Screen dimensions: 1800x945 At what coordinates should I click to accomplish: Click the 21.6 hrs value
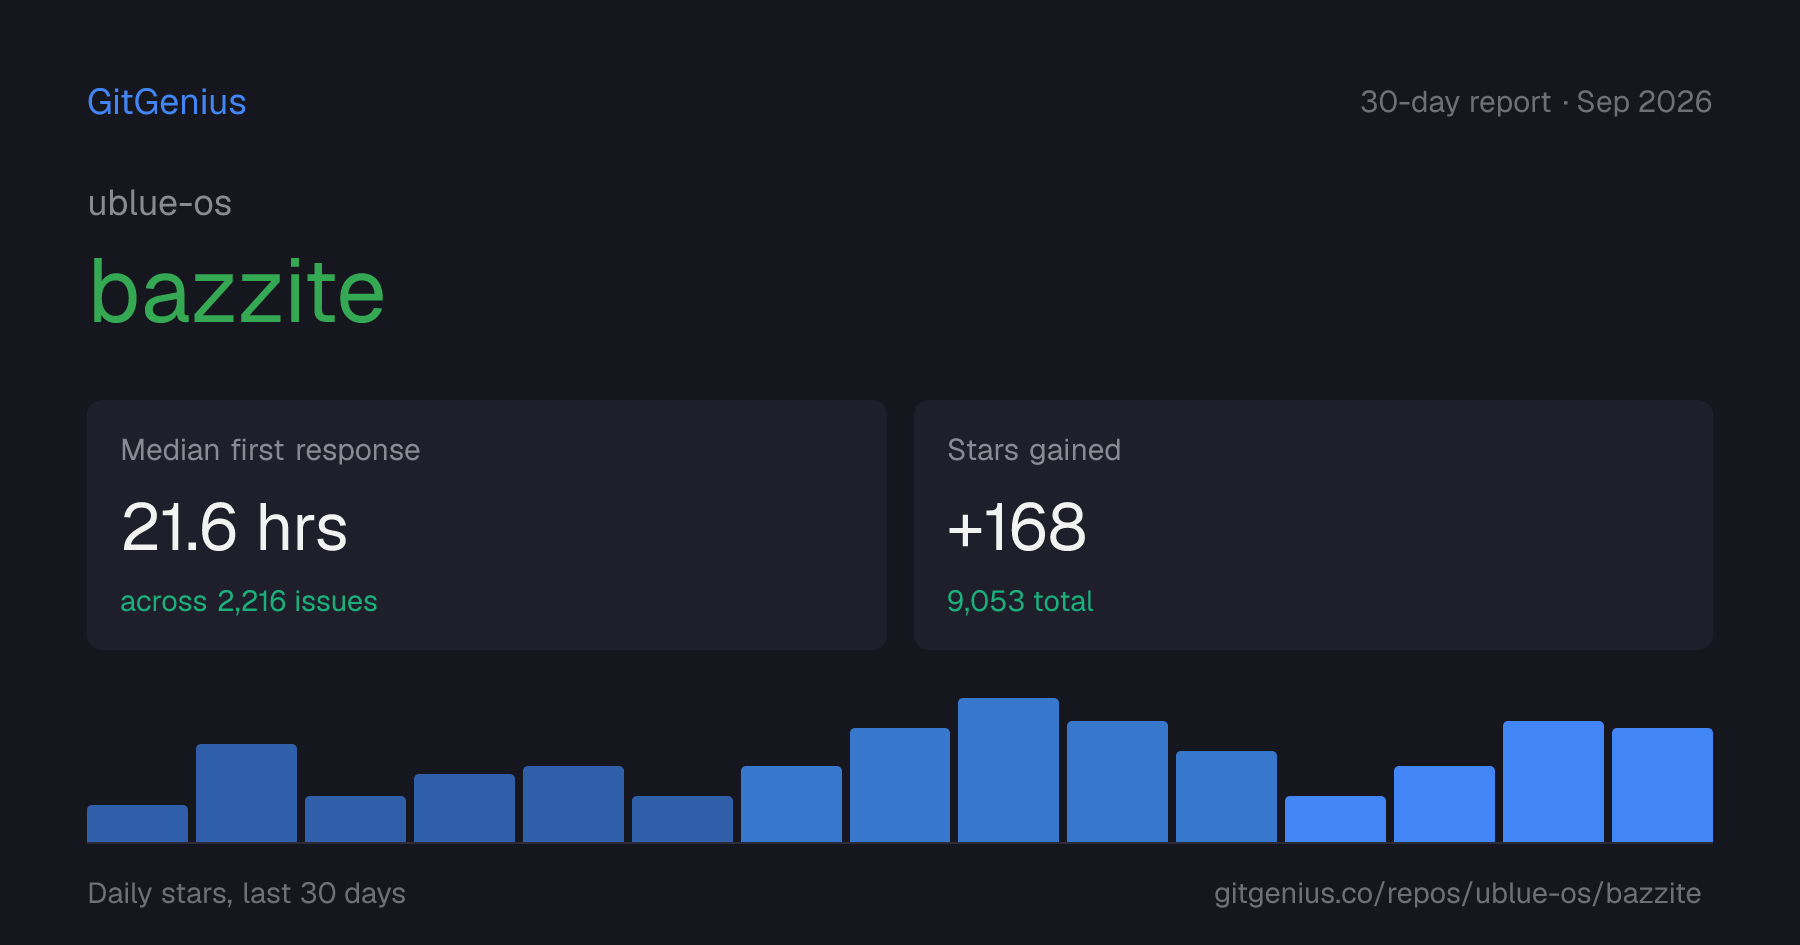[235, 527]
